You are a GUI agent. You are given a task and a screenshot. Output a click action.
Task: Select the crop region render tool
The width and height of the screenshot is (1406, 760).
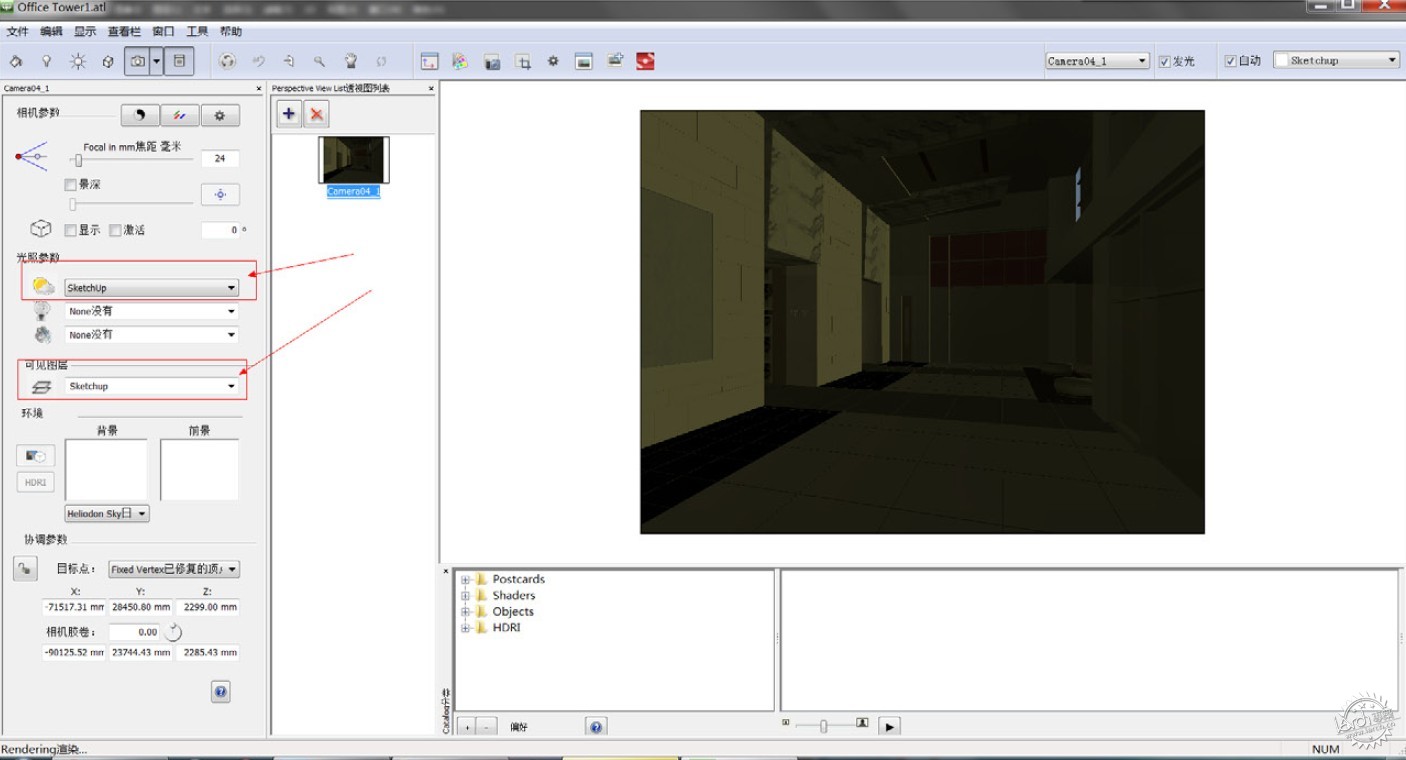(x=522, y=61)
